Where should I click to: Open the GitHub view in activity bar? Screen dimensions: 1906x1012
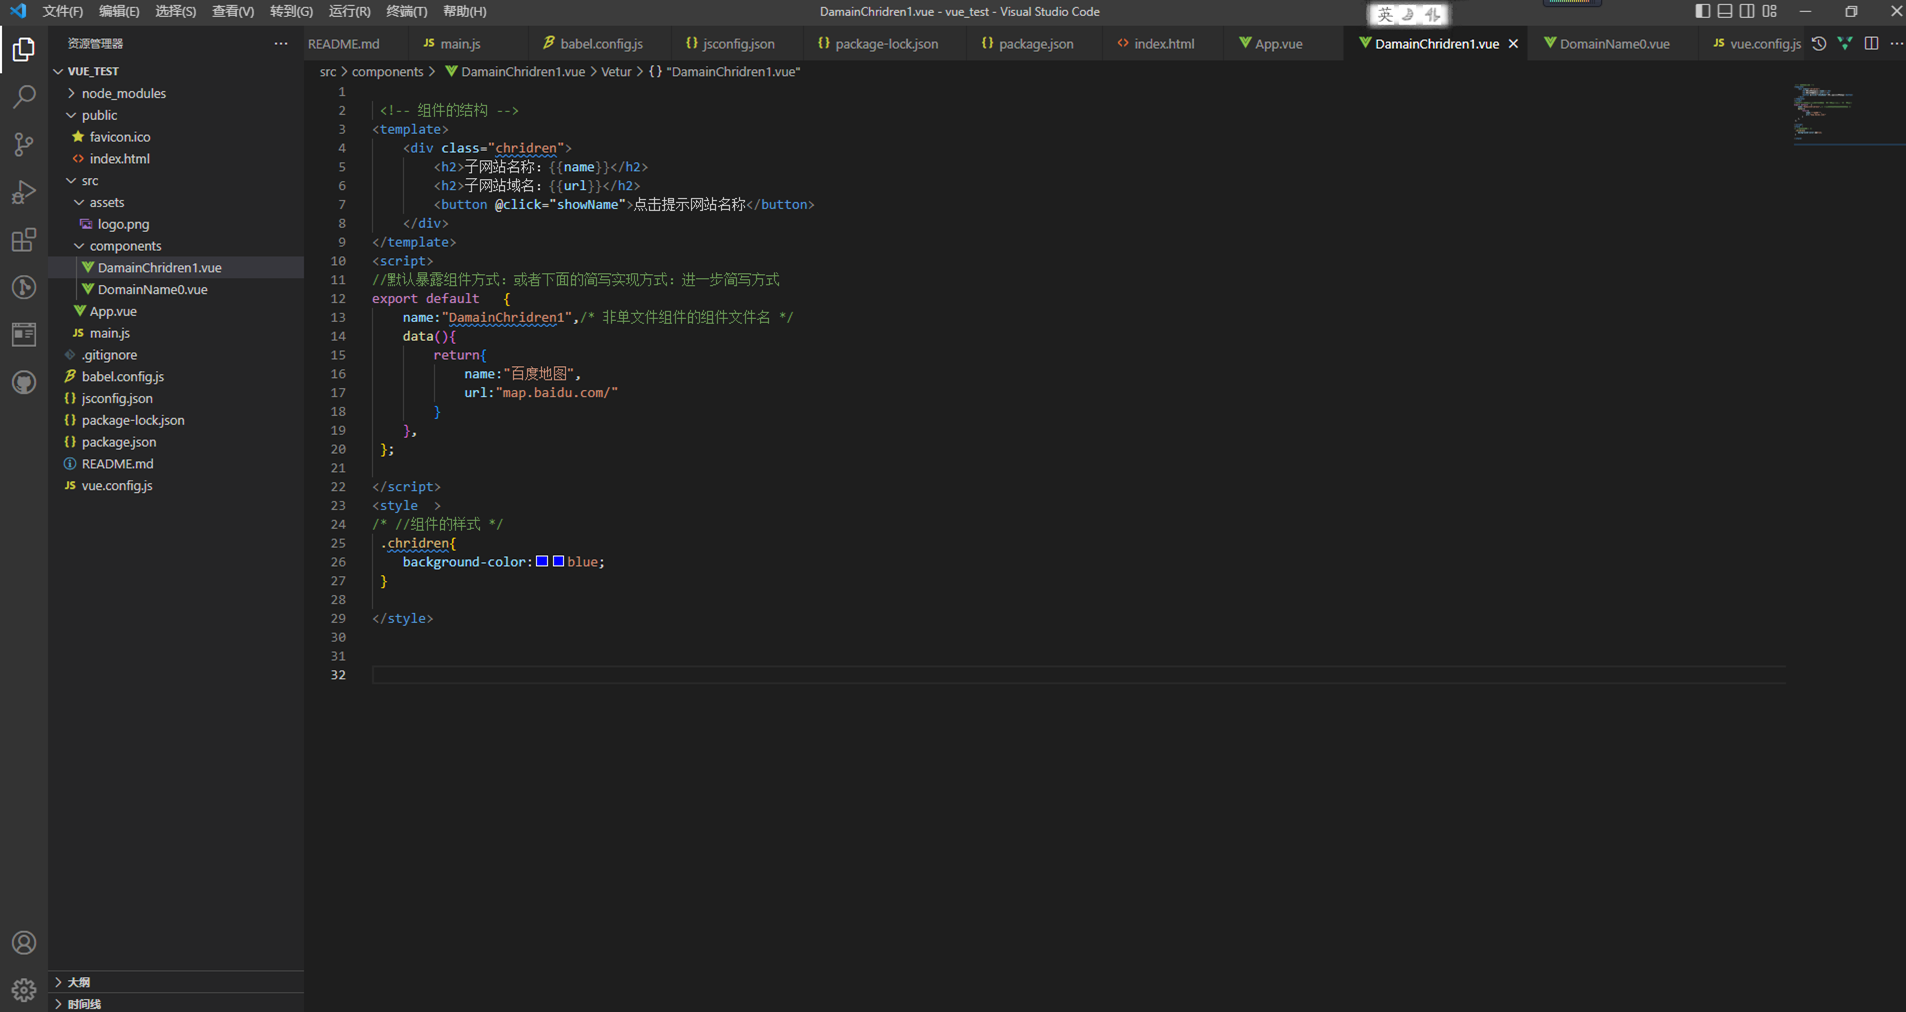[24, 383]
